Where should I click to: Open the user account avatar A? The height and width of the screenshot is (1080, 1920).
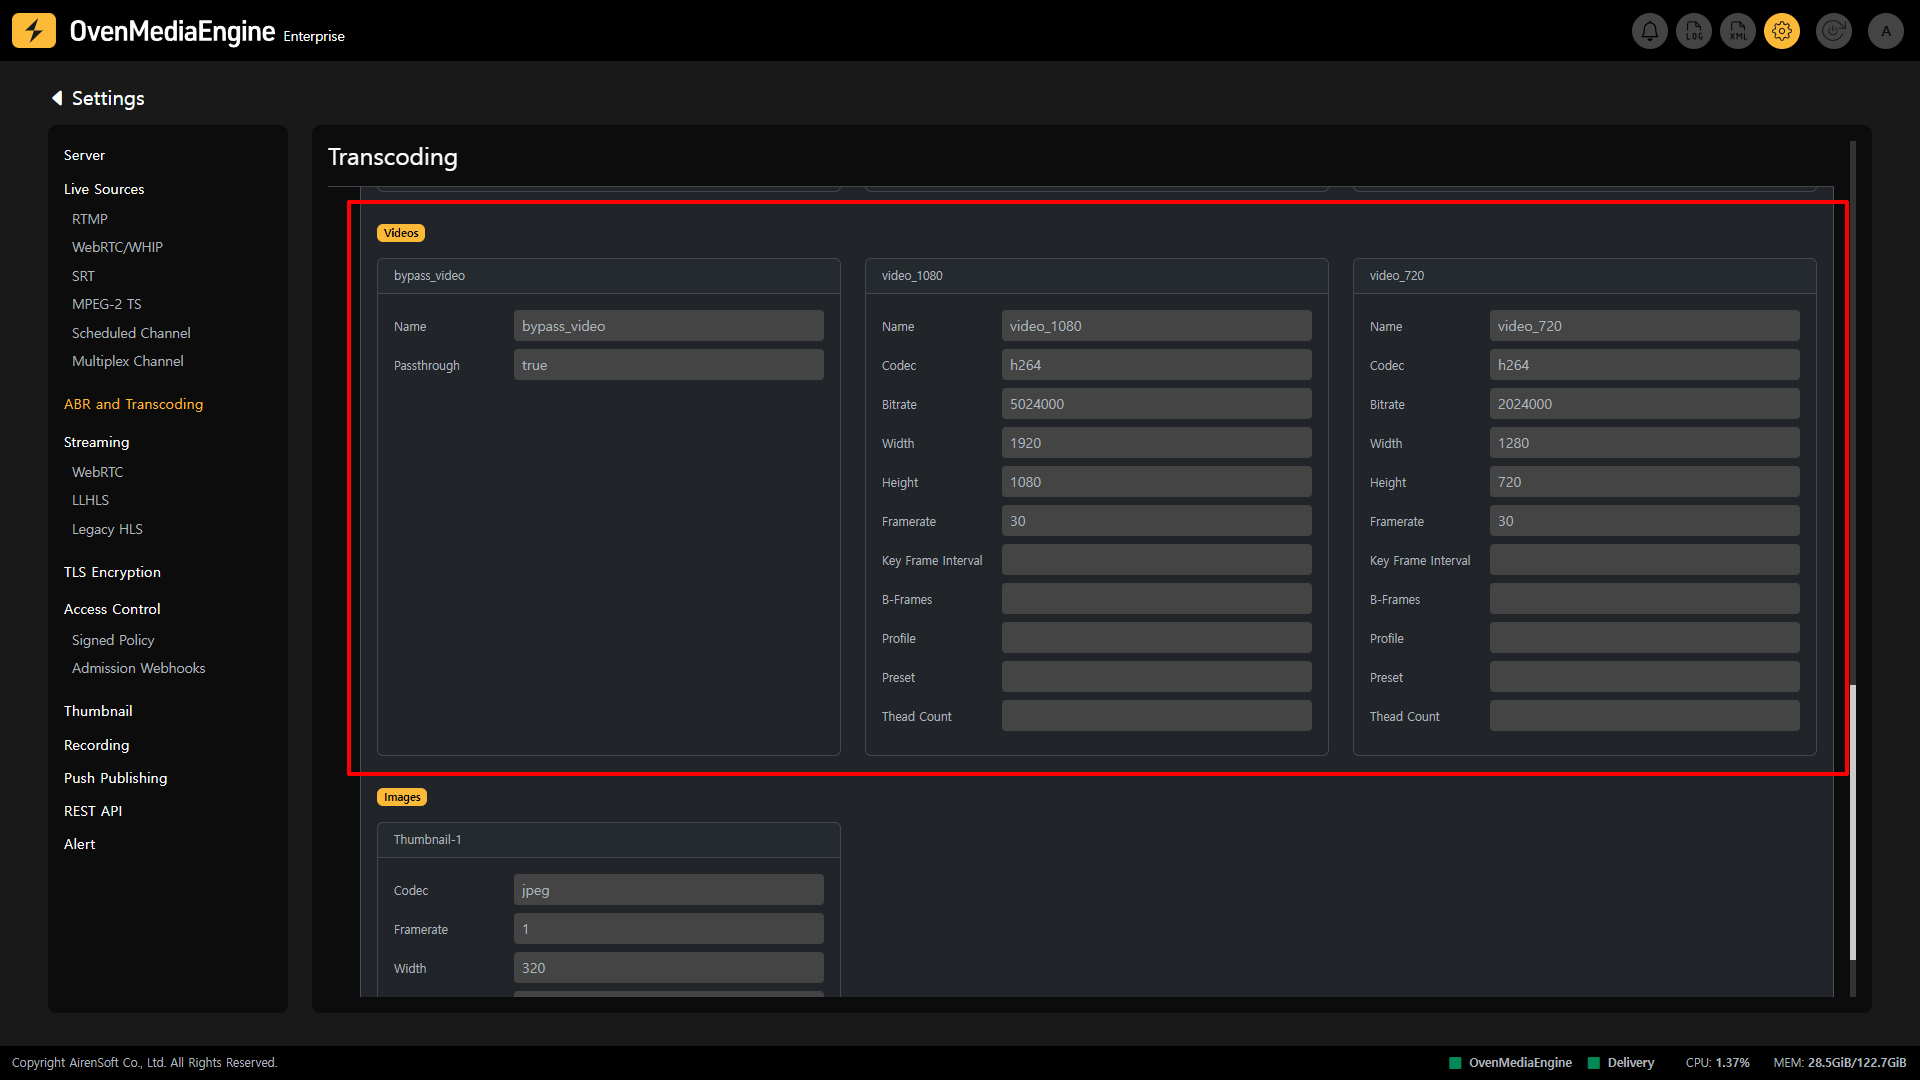pyautogui.click(x=1886, y=31)
